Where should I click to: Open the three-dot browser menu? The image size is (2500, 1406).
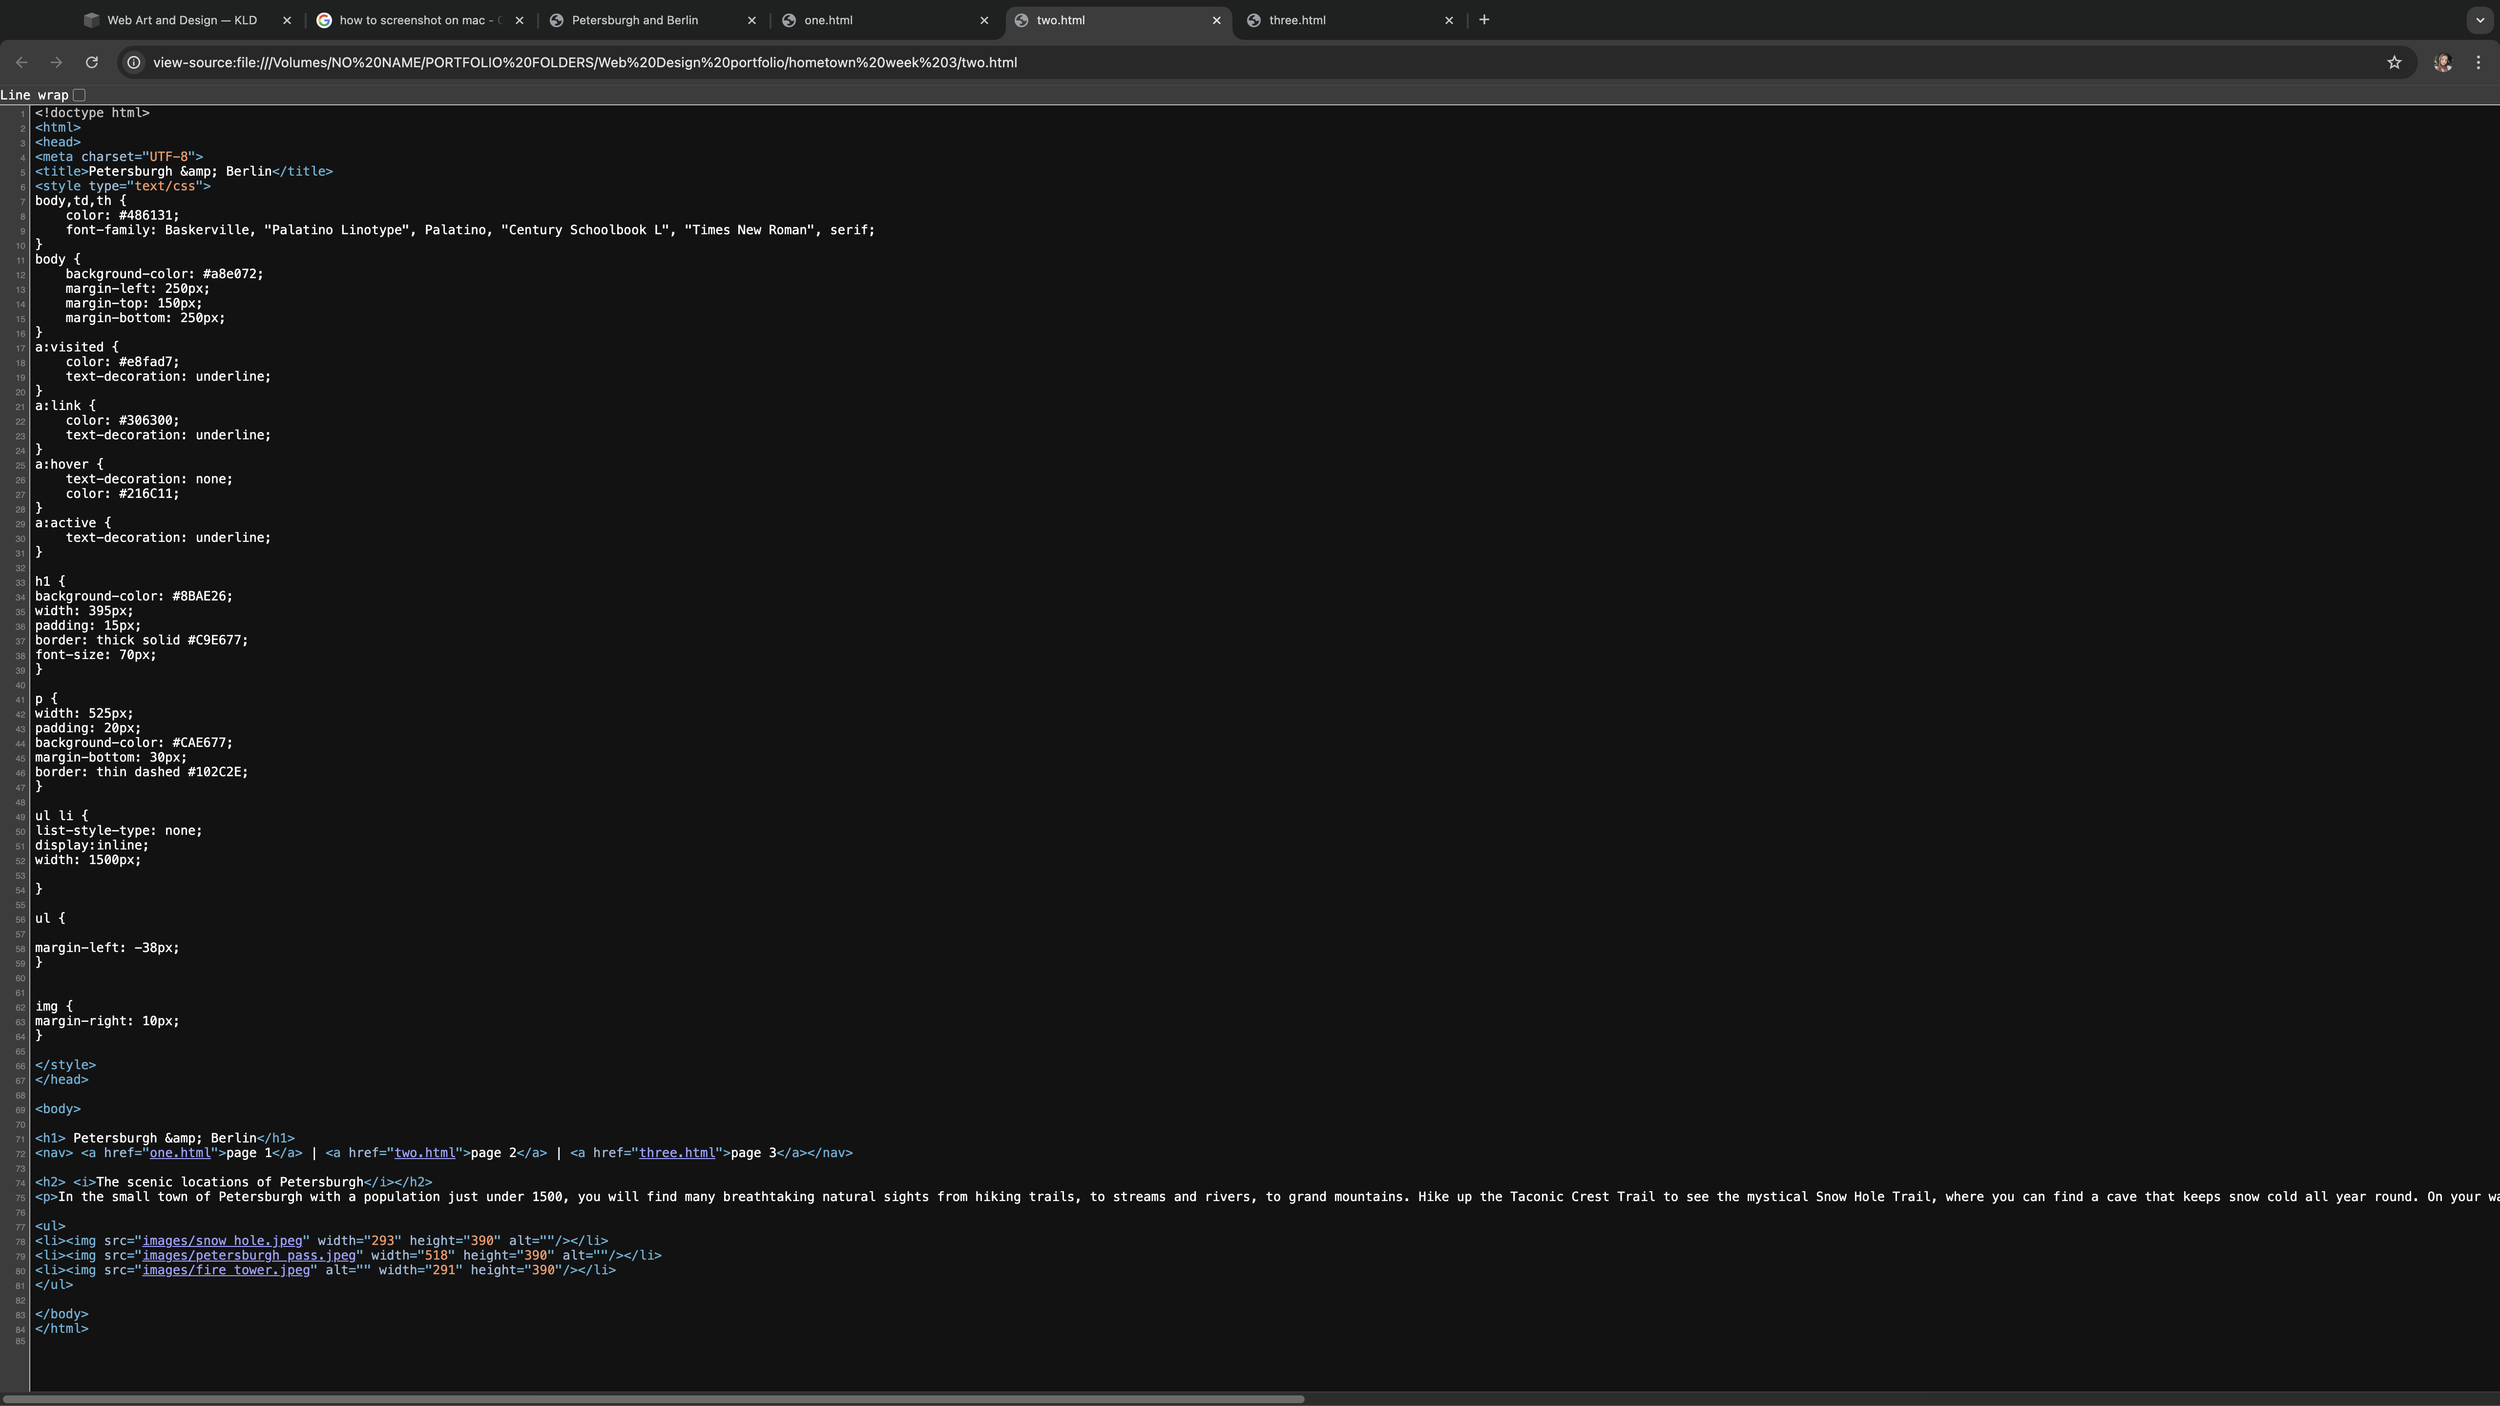(2479, 62)
